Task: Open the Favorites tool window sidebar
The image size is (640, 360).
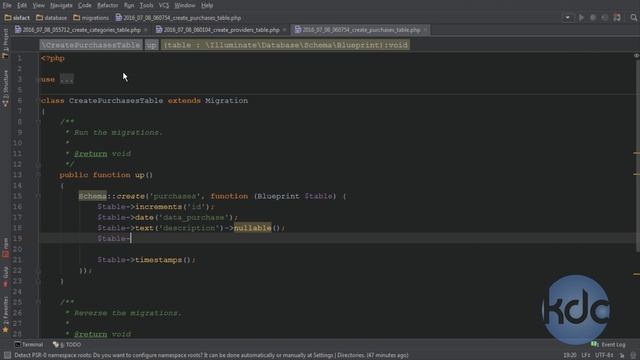Action: [5, 314]
